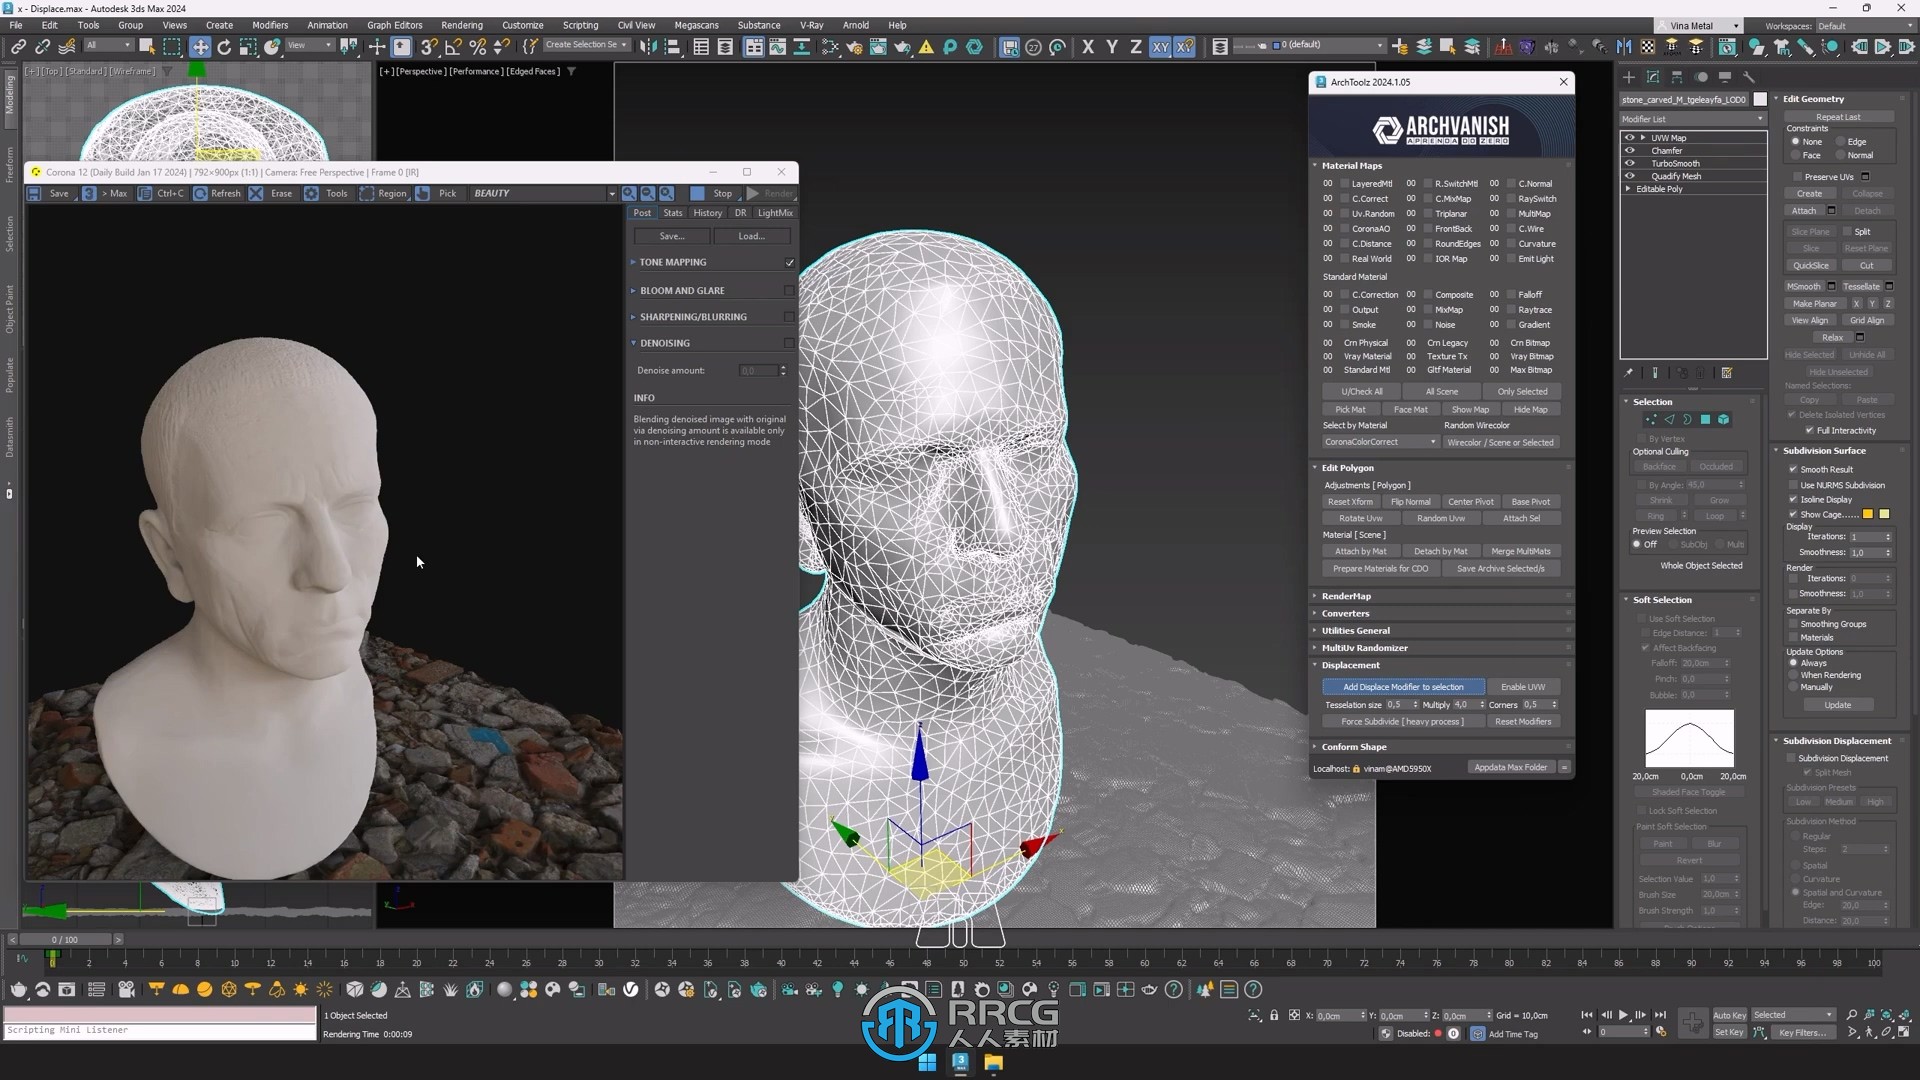Open the Hierarchy command panel tab
Viewport: 1920px width, 1080px height.
coord(1677,77)
